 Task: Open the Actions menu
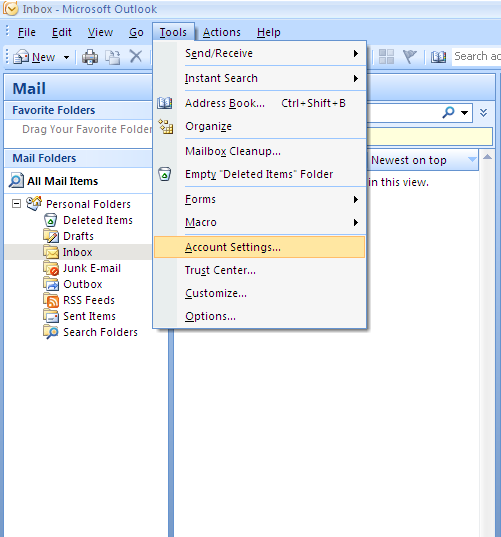pyautogui.click(x=222, y=32)
